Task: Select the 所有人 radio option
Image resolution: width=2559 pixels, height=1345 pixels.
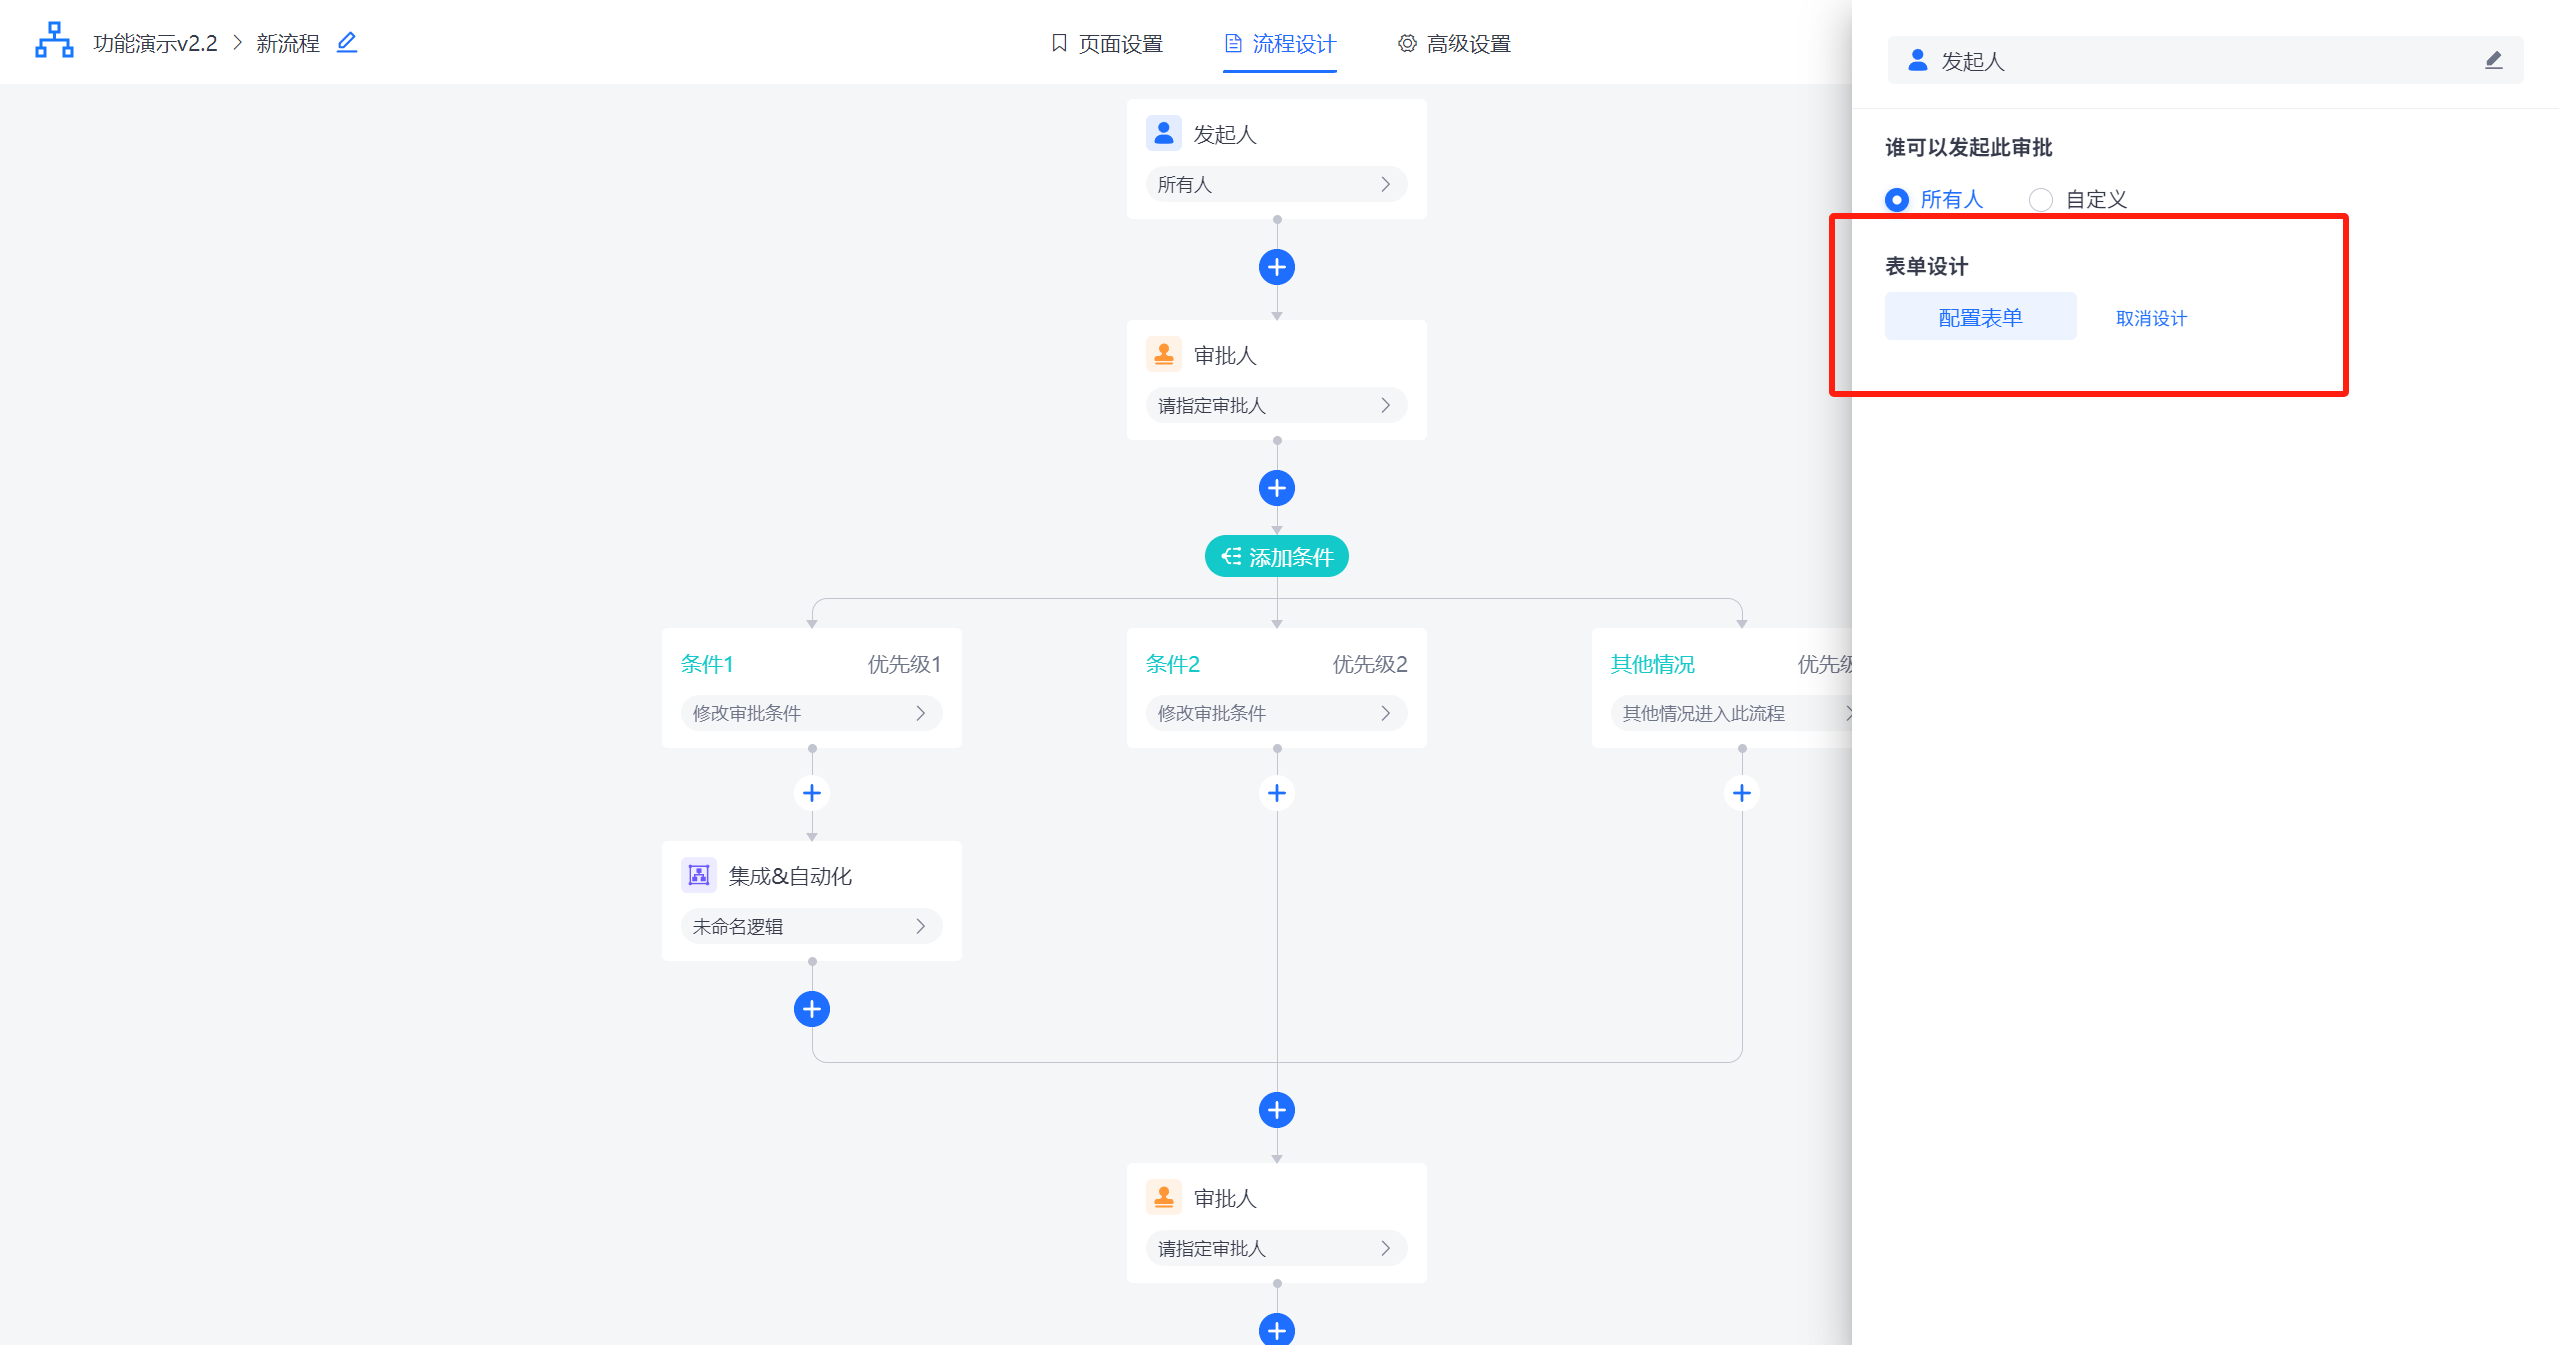Action: [1897, 200]
